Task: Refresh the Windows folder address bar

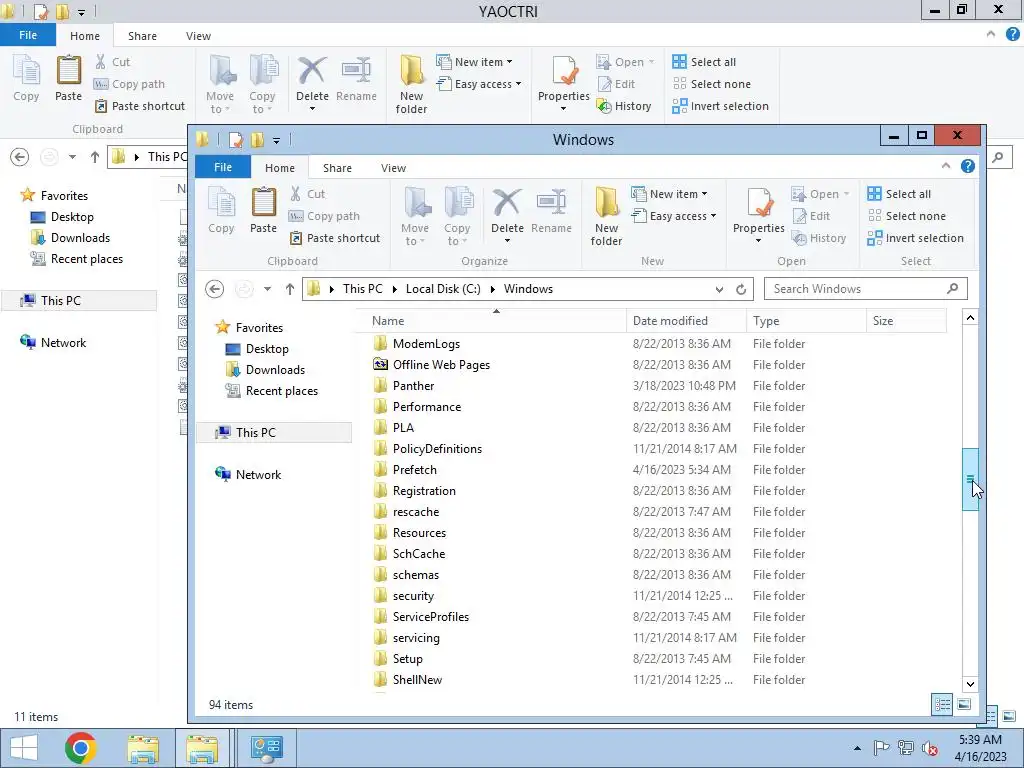Action: coord(741,289)
